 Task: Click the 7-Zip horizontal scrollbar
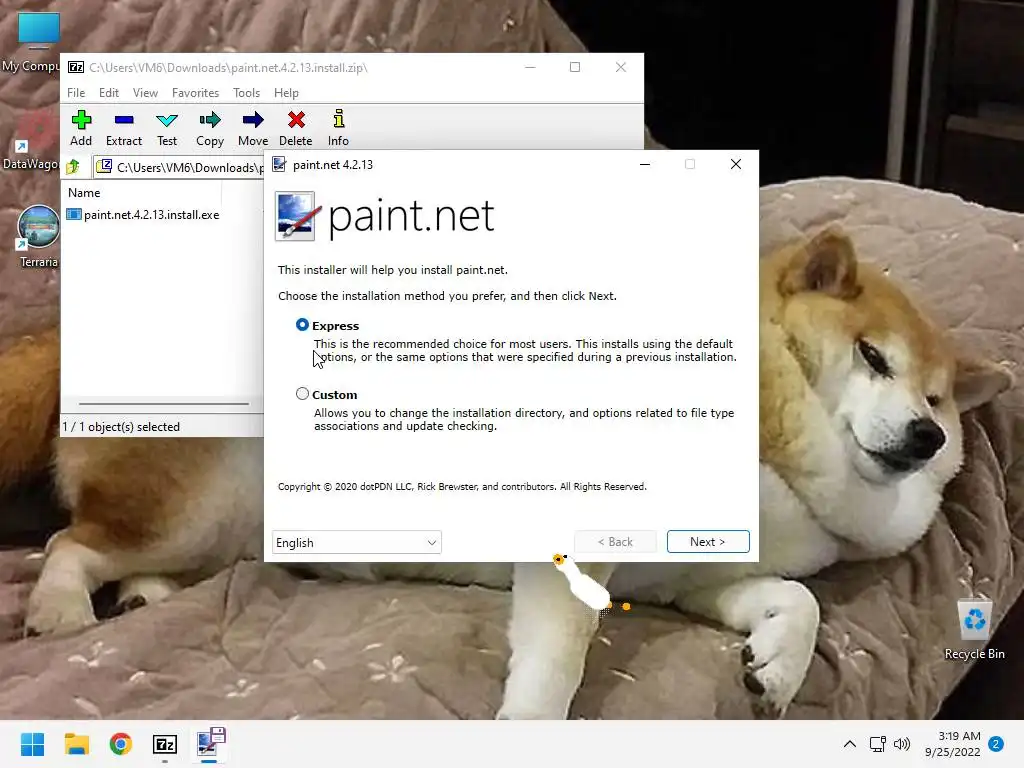tap(163, 404)
